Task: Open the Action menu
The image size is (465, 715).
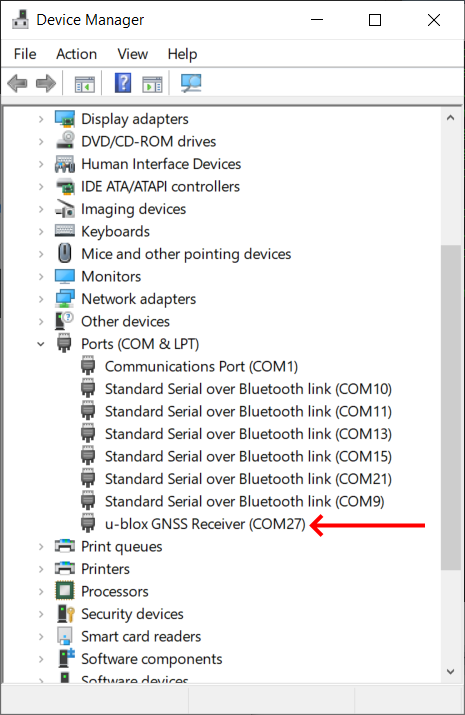Action: tap(77, 54)
